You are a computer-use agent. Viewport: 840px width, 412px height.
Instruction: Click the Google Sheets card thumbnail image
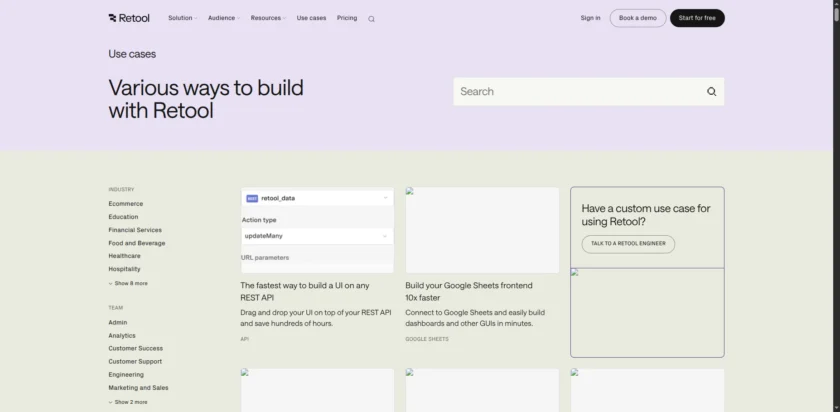point(482,230)
